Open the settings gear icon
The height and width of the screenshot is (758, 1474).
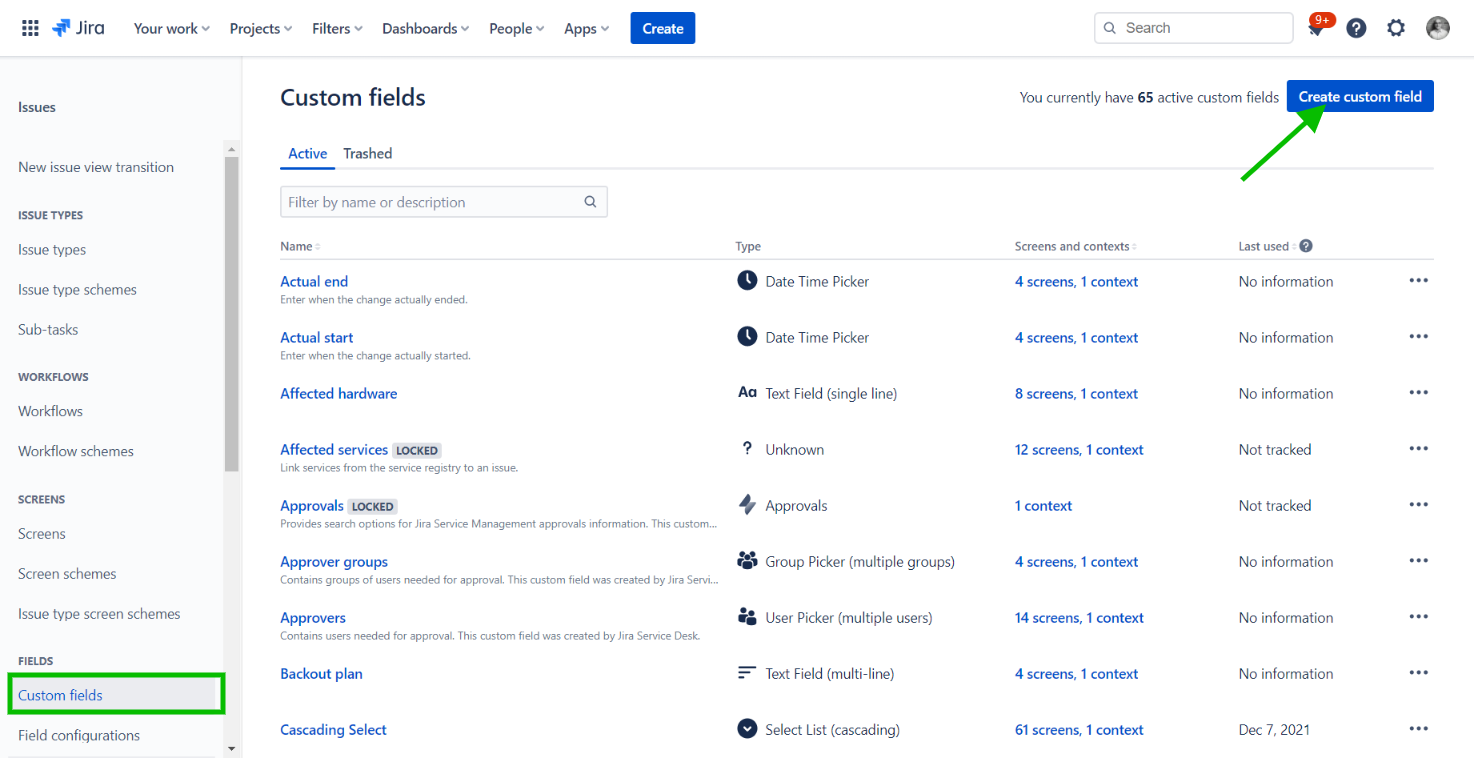pos(1396,28)
